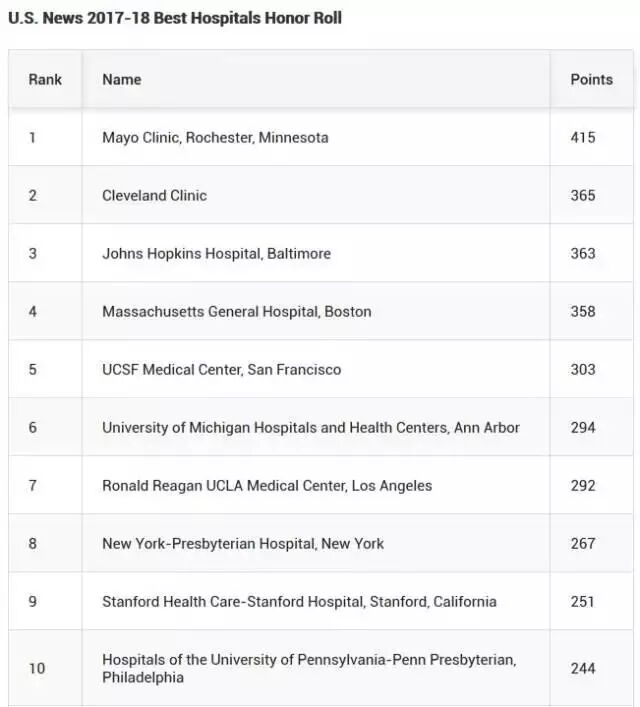Image resolution: width=640 pixels, height=707 pixels.
Task: Click Massachusetts General Hospital, Boston
Action: pos(236,311)
